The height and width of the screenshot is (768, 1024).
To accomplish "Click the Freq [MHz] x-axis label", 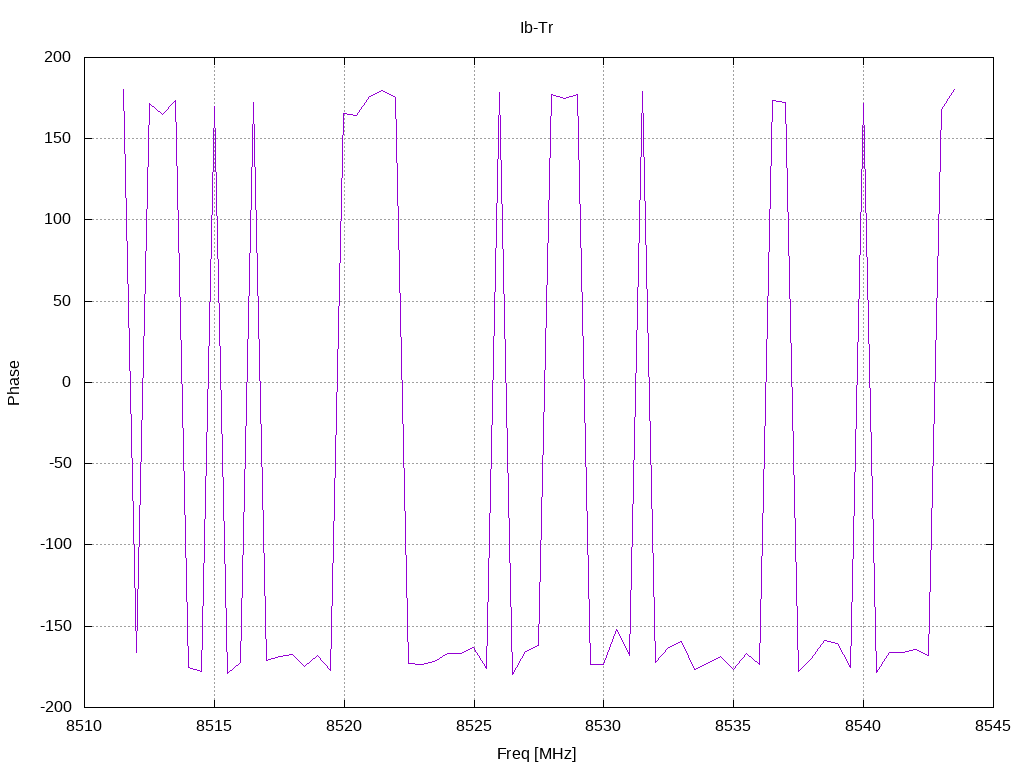I will (537, 754).
